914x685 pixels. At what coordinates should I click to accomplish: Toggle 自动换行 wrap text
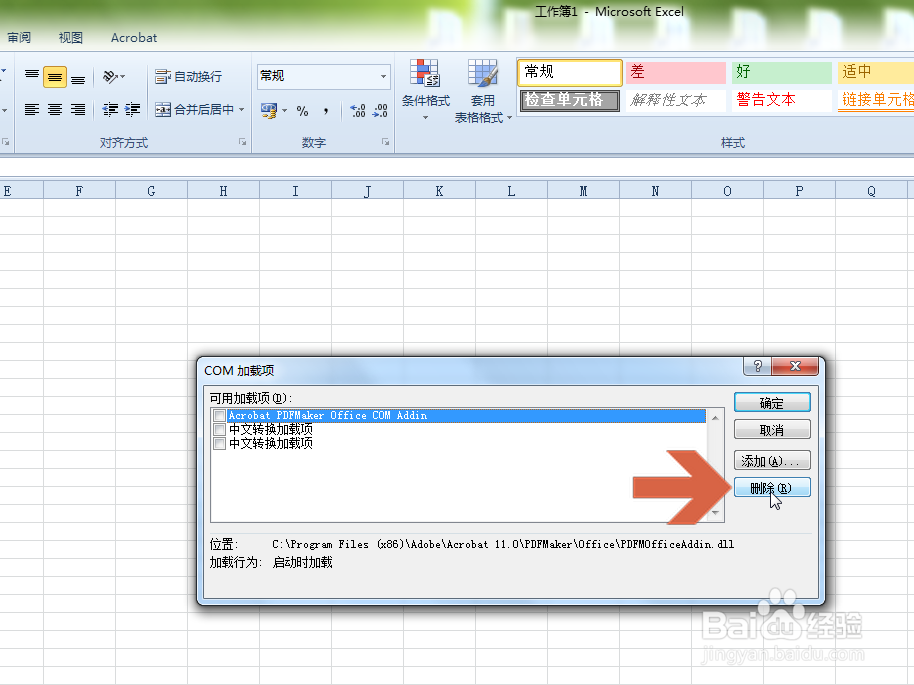[x=188, y=76]
